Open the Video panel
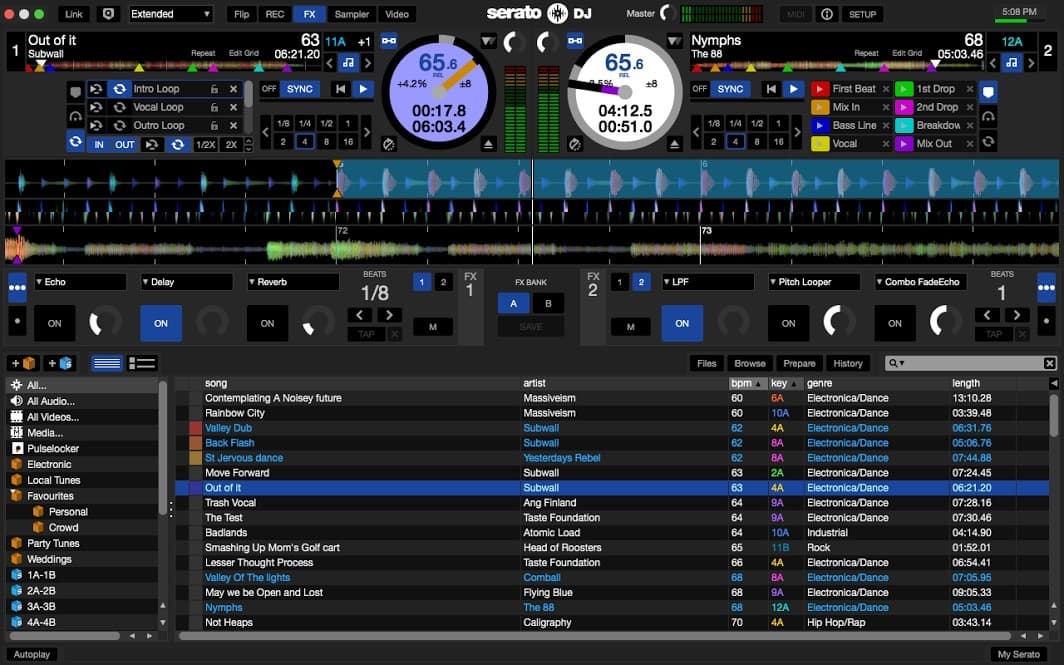This screenshot has height=665, width=1064. click(x=397, y=14)
